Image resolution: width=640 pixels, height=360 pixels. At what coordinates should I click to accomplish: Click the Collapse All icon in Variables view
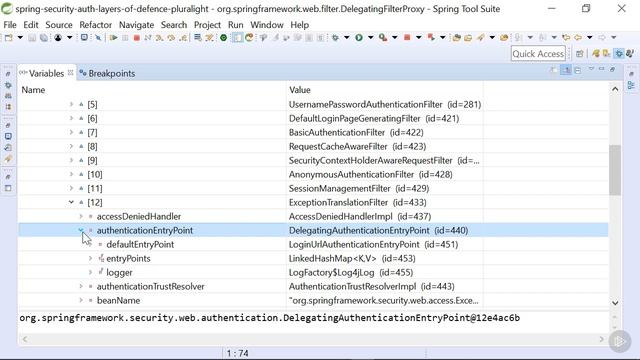(x=578, y=70)
